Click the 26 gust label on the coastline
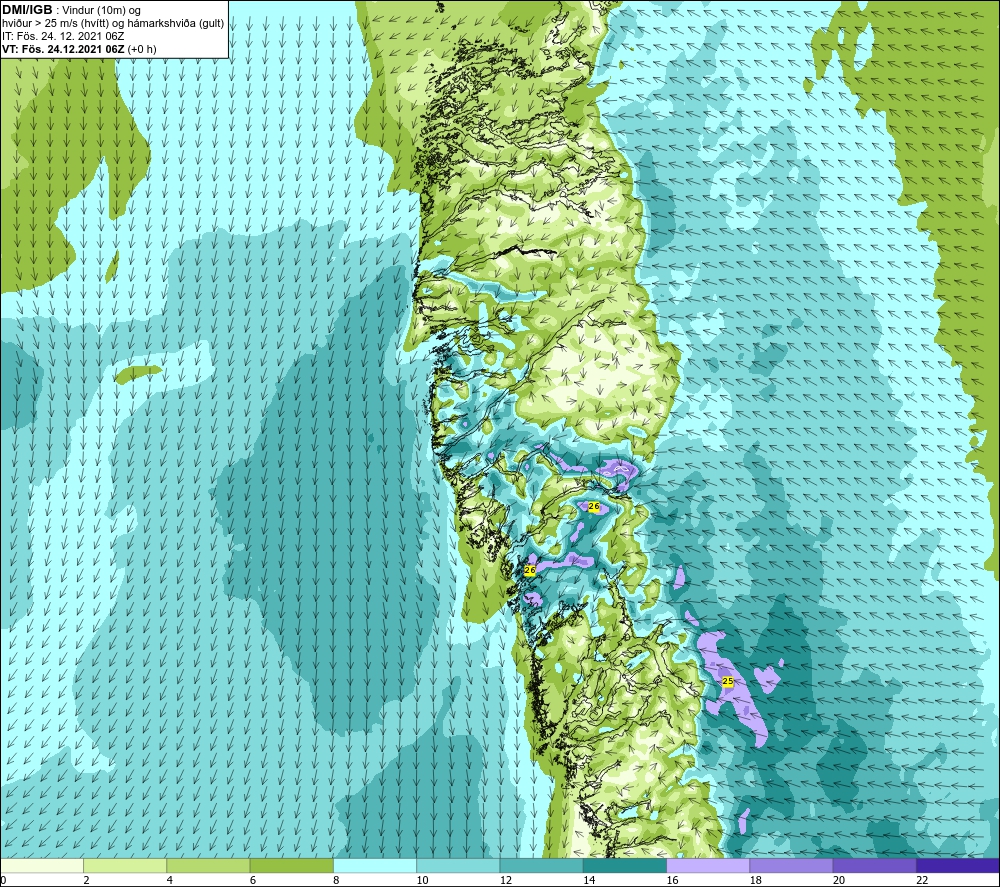Image resolution: width=1000 pixels, height=887 pixels. pos(529,570)
